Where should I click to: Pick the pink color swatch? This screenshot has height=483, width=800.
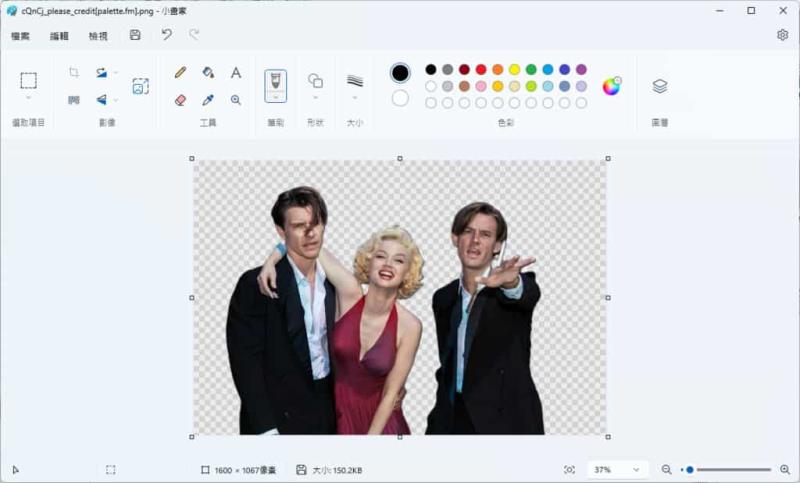(481, 86)
